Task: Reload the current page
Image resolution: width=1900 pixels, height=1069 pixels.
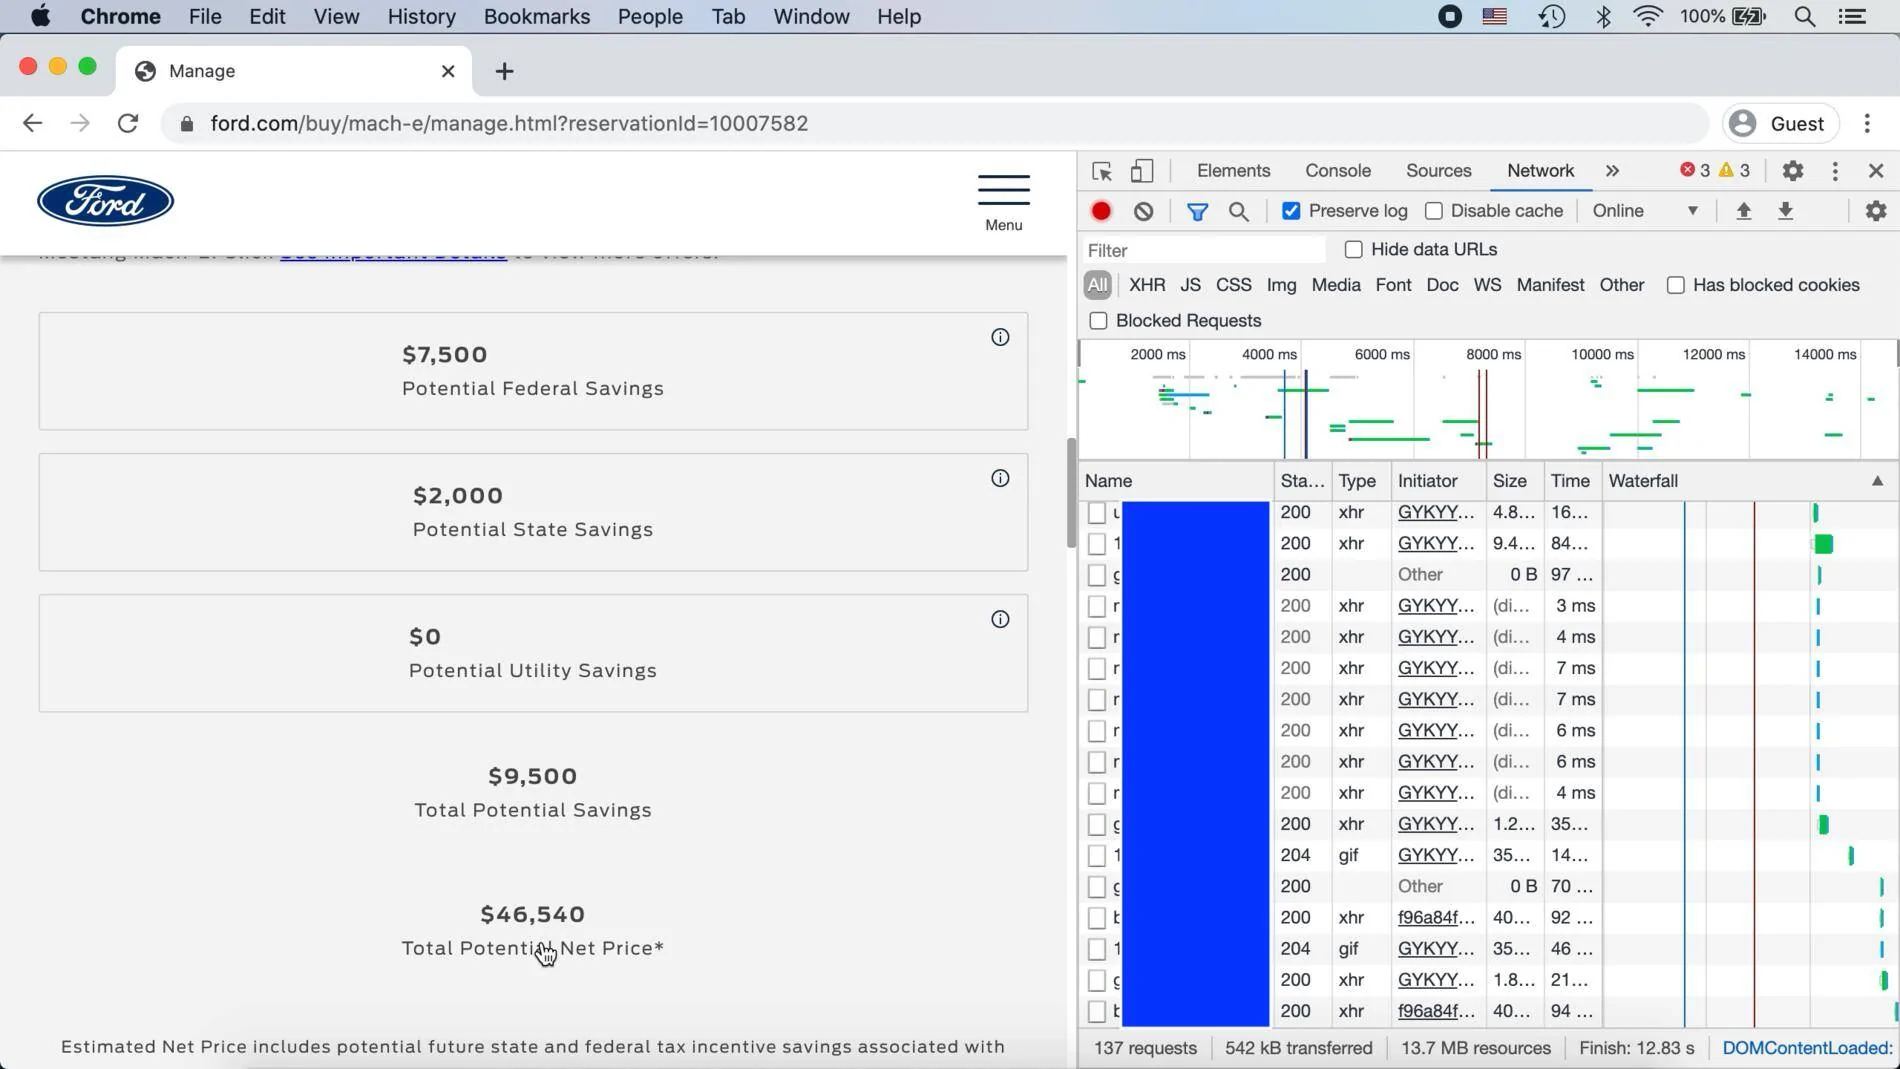Action: pos(128,123)
